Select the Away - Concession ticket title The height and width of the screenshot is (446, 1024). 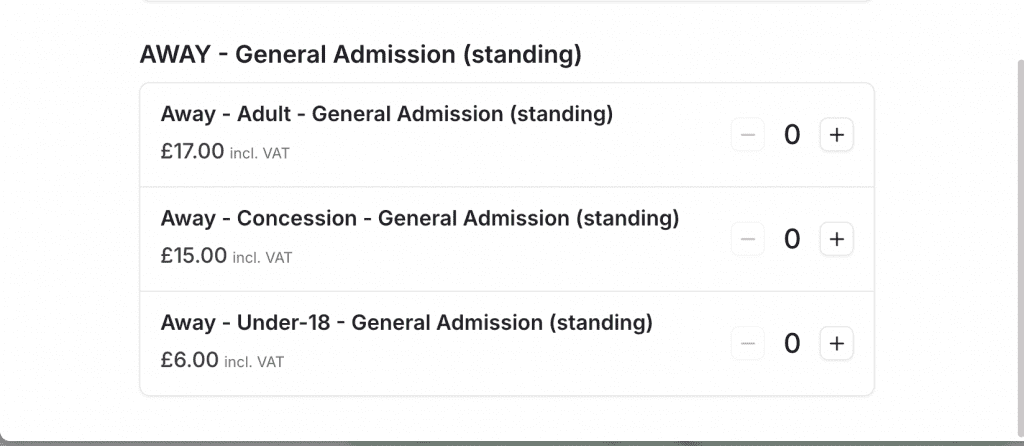click(419, 218)
